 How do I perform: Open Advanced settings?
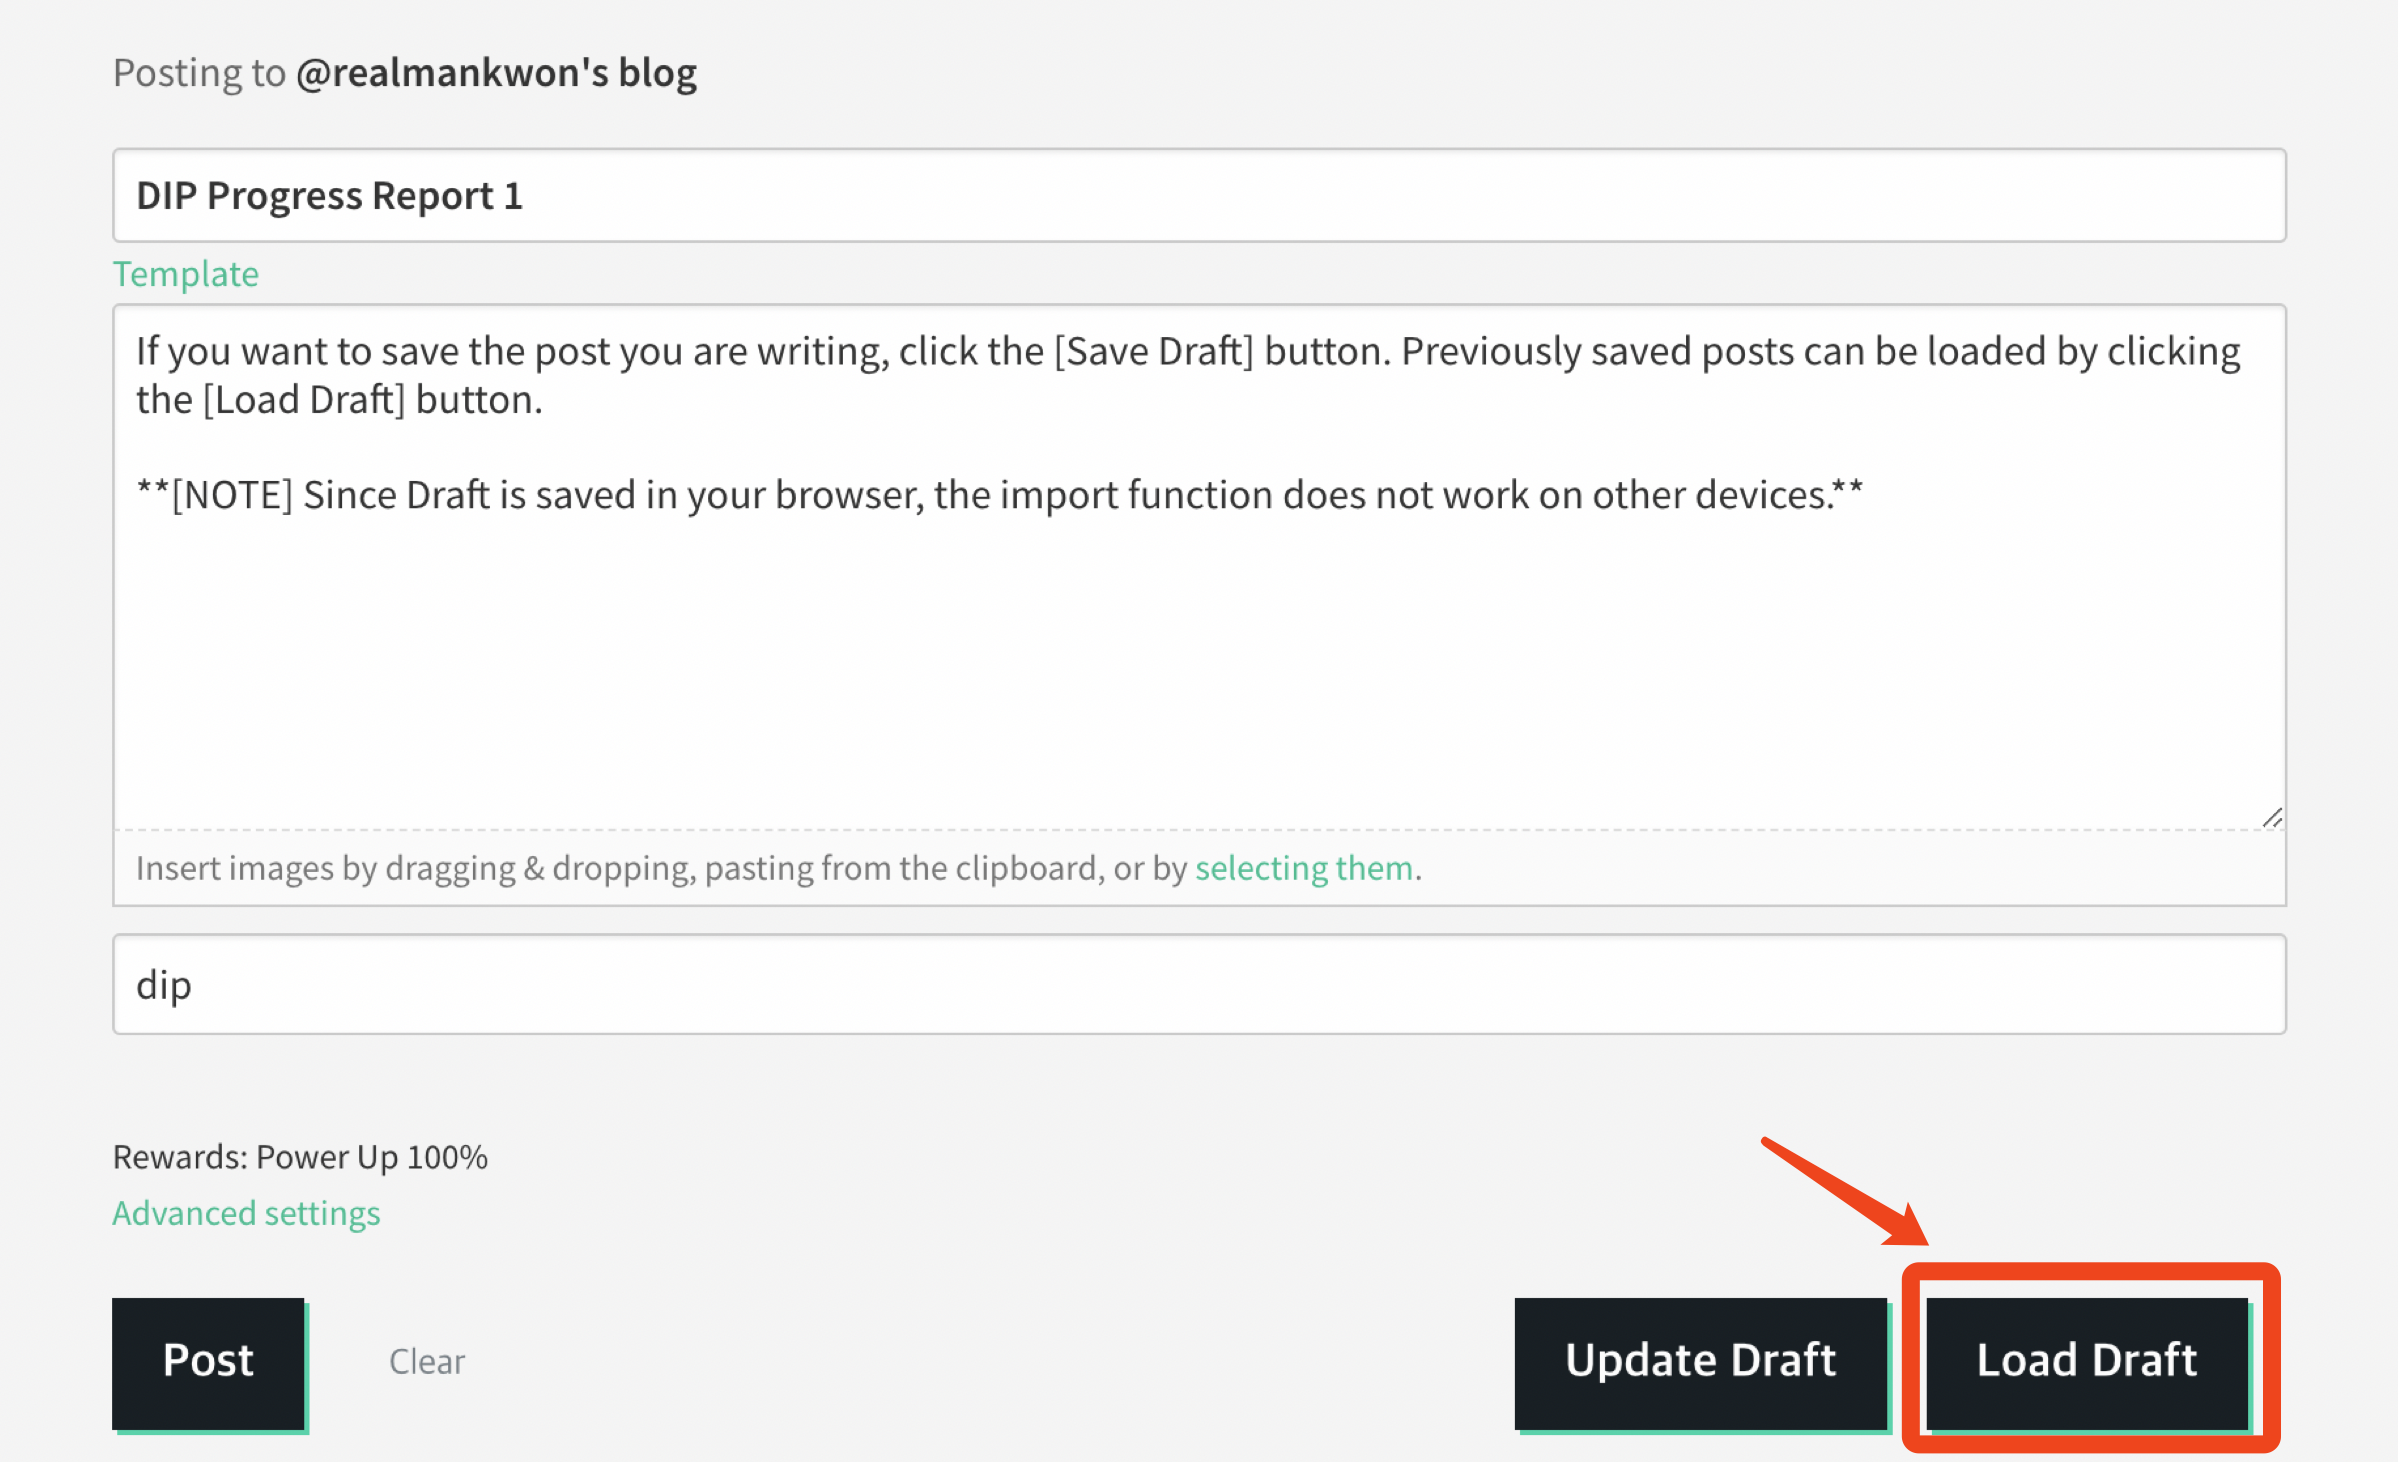[x=246, y=1213]
